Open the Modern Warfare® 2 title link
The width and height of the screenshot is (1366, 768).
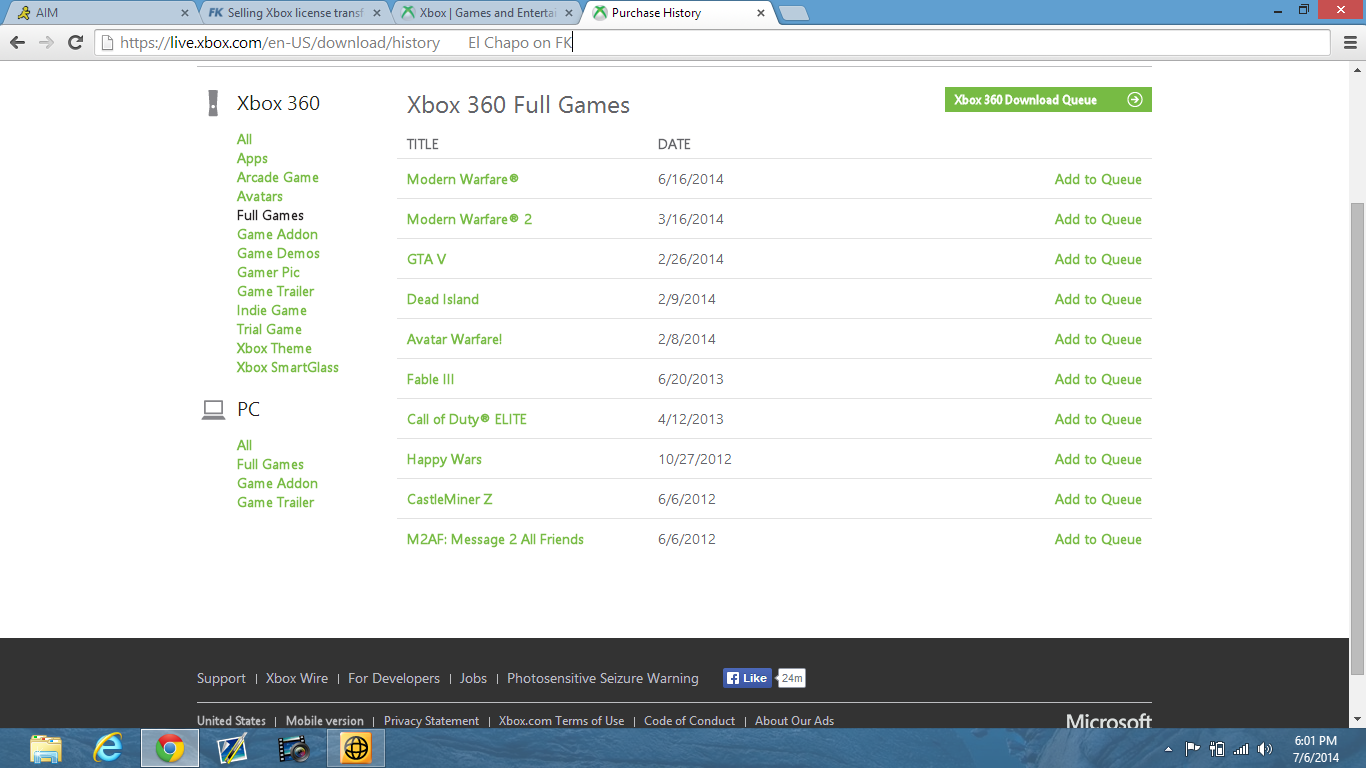[x=469, y=219]
